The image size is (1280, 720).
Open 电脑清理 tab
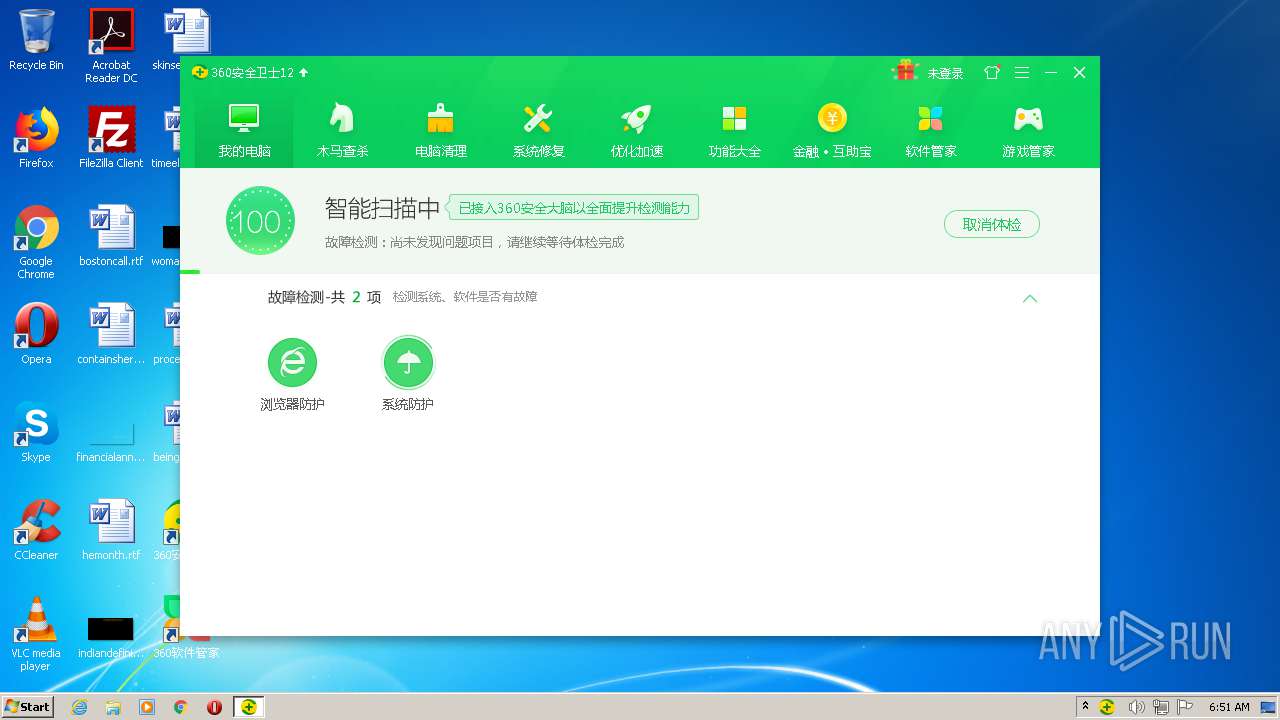(x=440, y=130)
